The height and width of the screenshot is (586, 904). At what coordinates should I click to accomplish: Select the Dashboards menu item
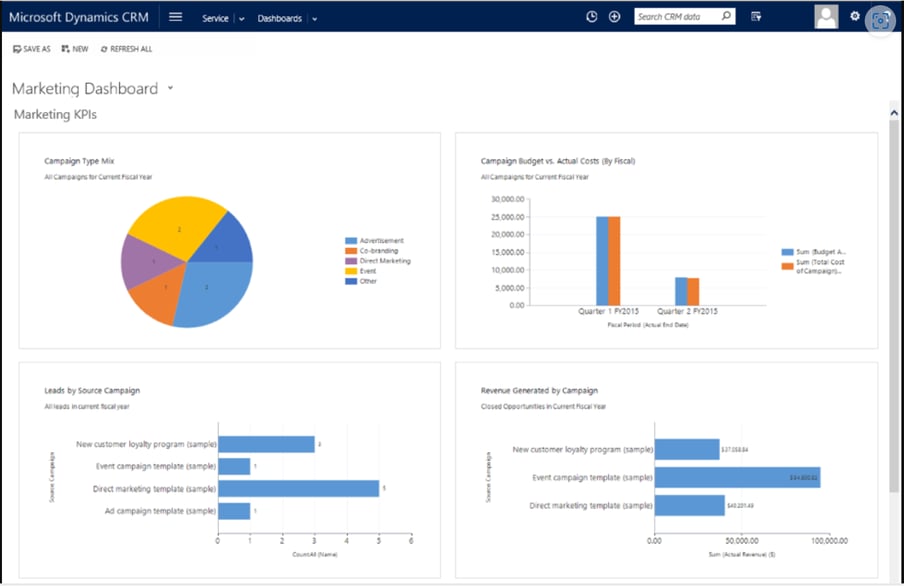pos(280,18)
